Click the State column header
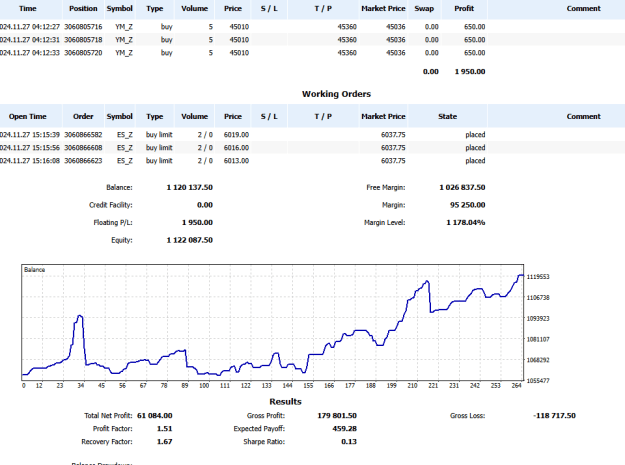 447,116
